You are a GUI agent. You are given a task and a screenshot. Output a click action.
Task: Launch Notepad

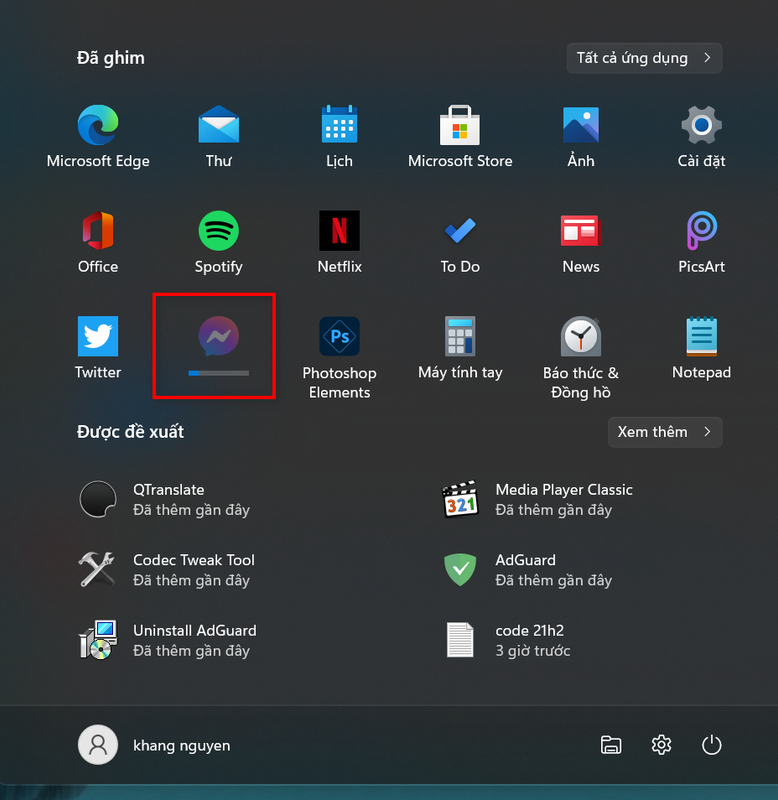tap(701, 348)
